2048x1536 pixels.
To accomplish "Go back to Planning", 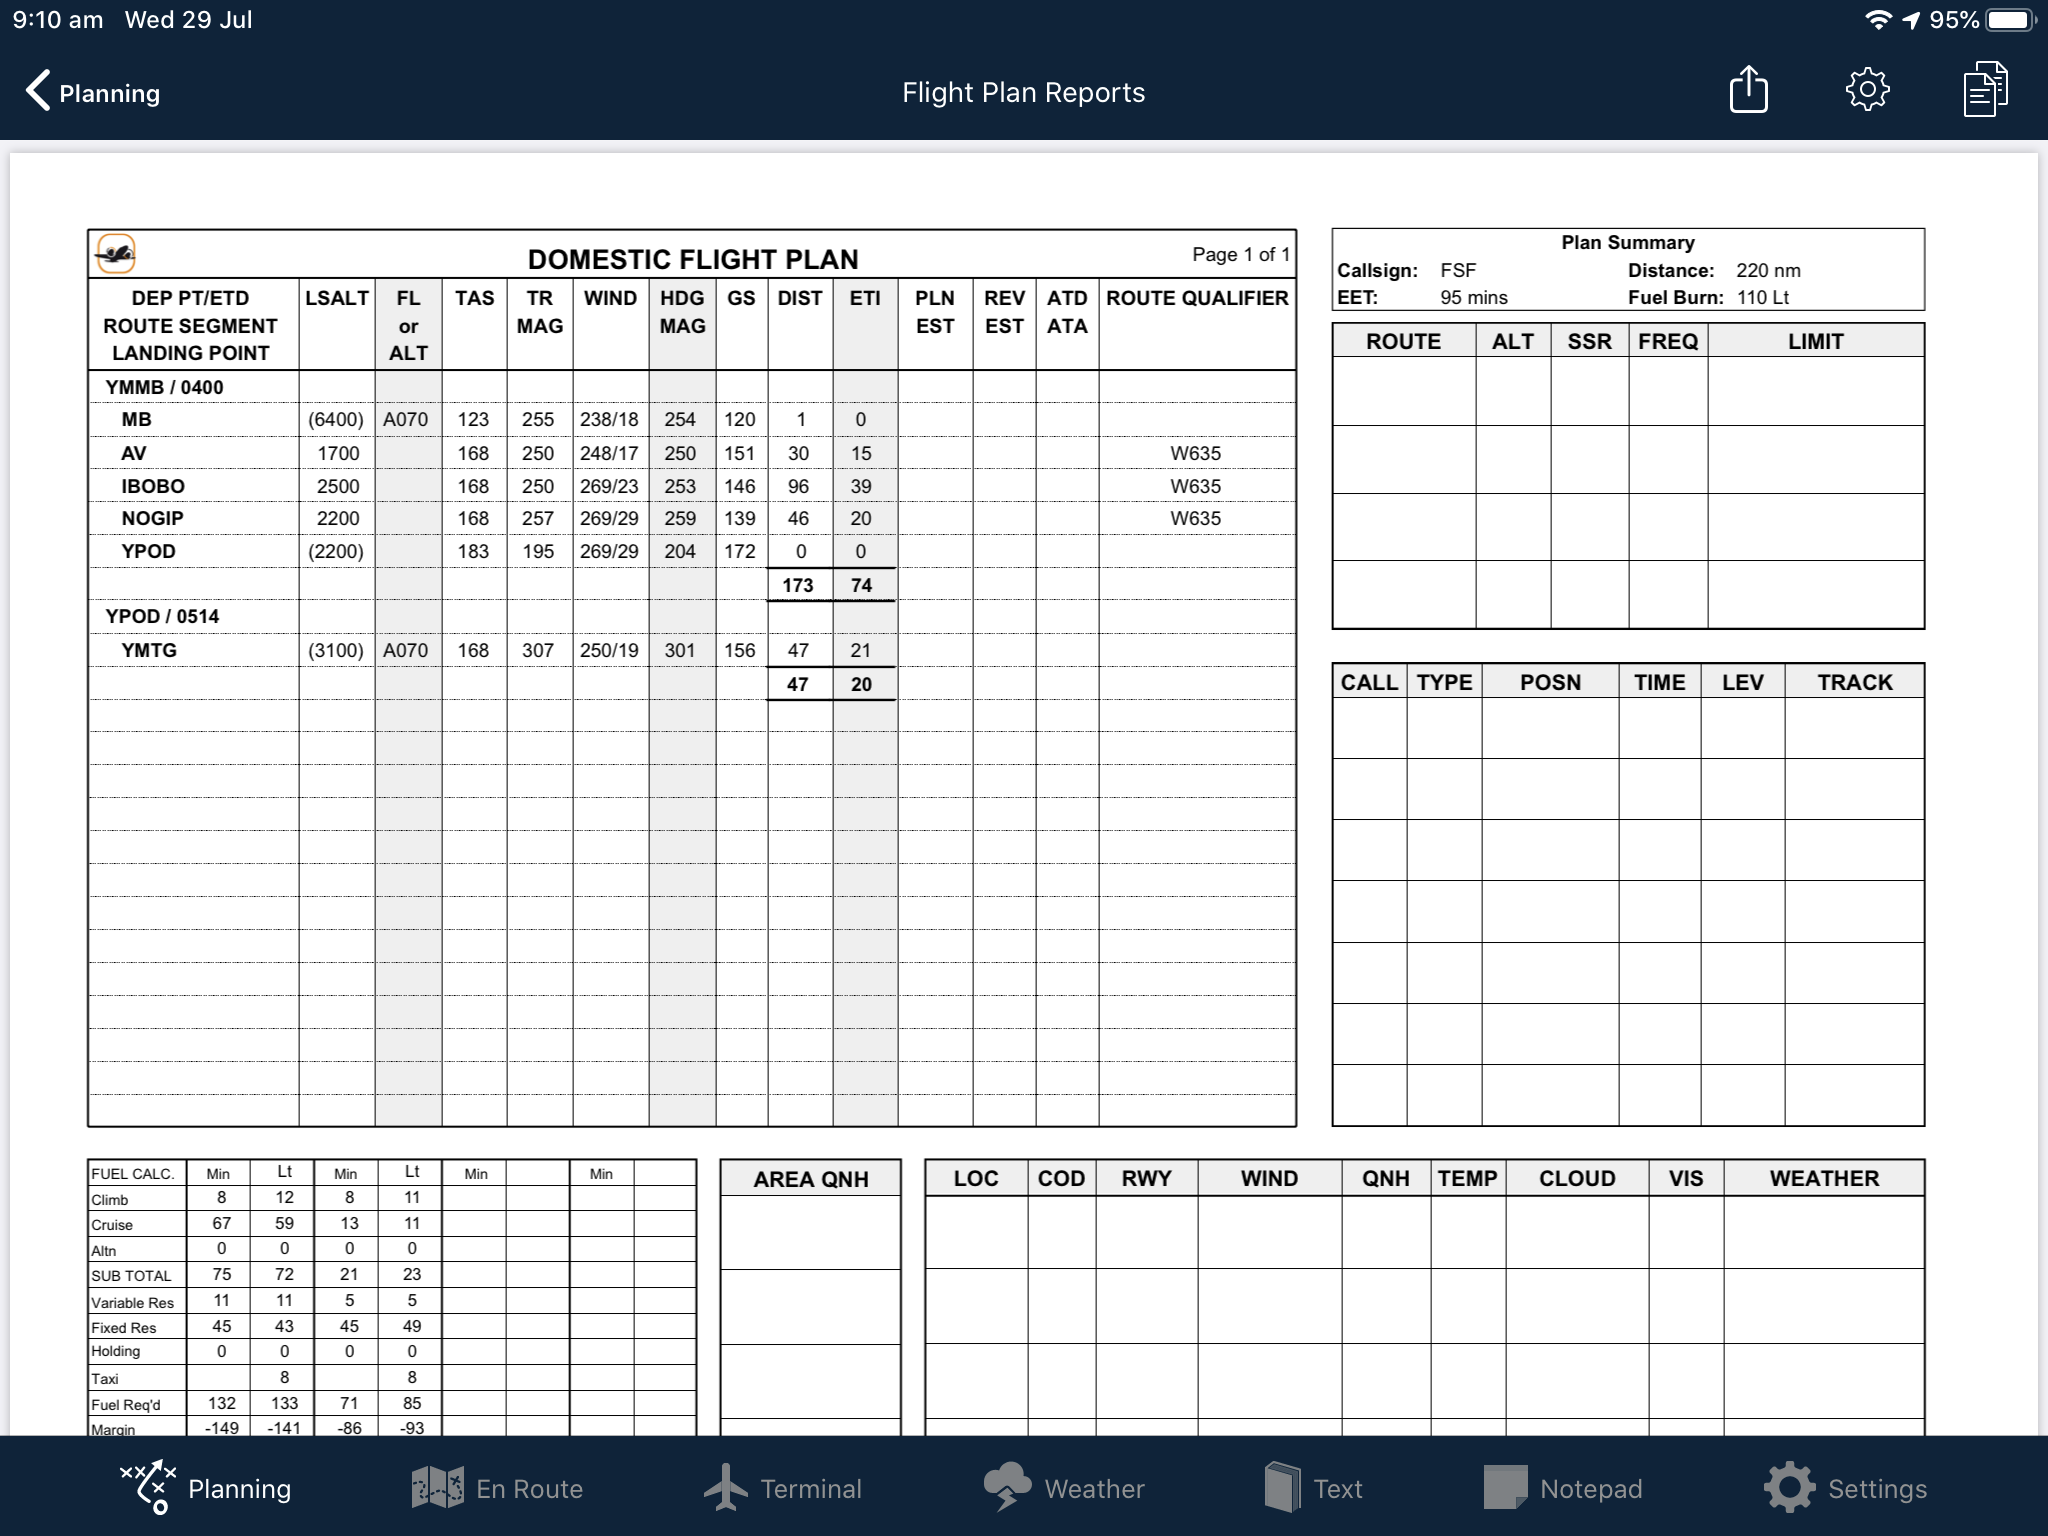I will [x=92, y=92].
